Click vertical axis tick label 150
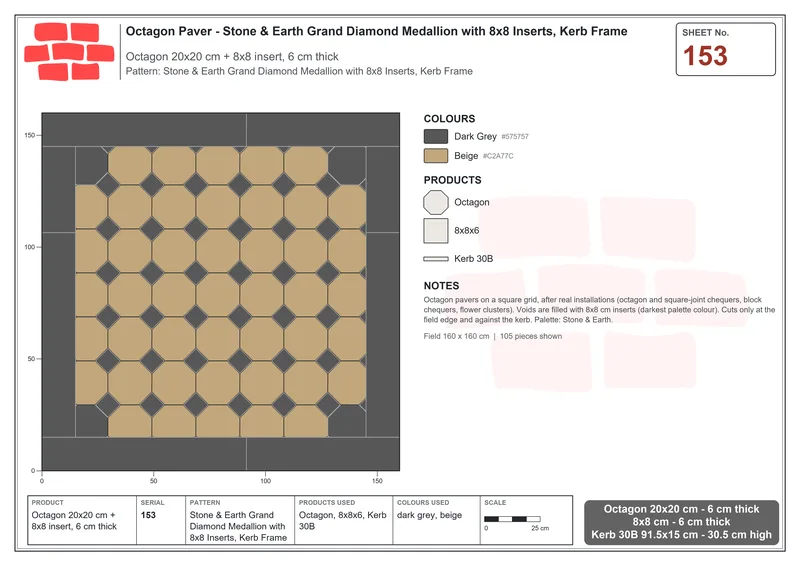 [x=30, y=135]
